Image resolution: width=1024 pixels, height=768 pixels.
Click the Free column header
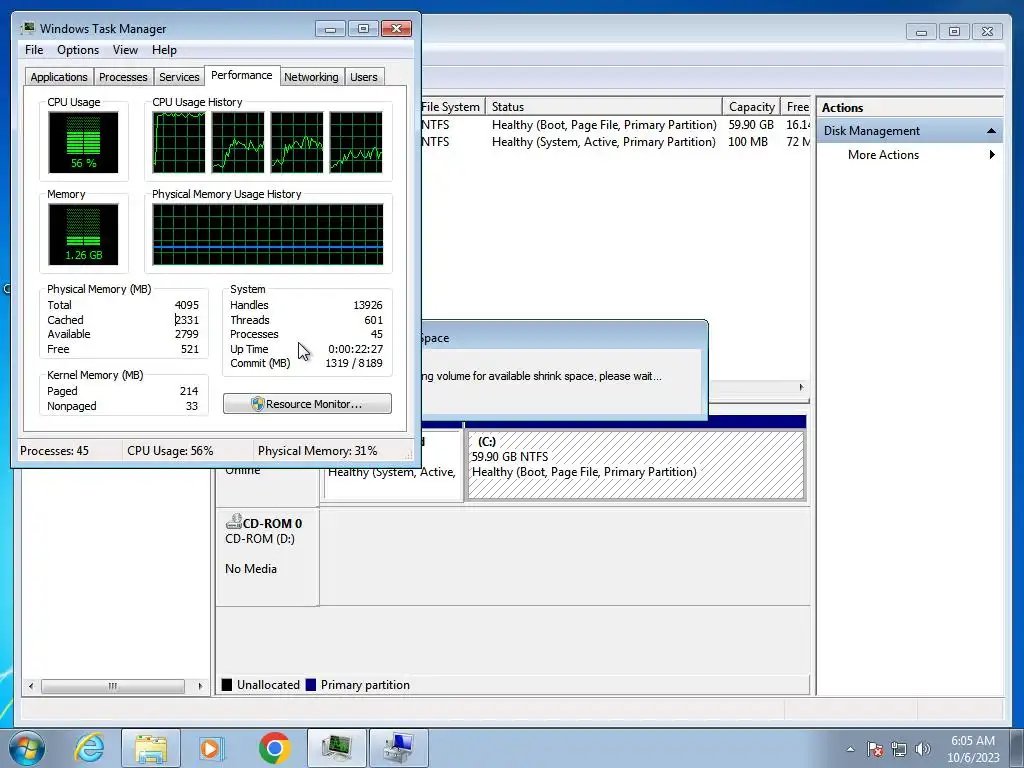pos(795,106)
